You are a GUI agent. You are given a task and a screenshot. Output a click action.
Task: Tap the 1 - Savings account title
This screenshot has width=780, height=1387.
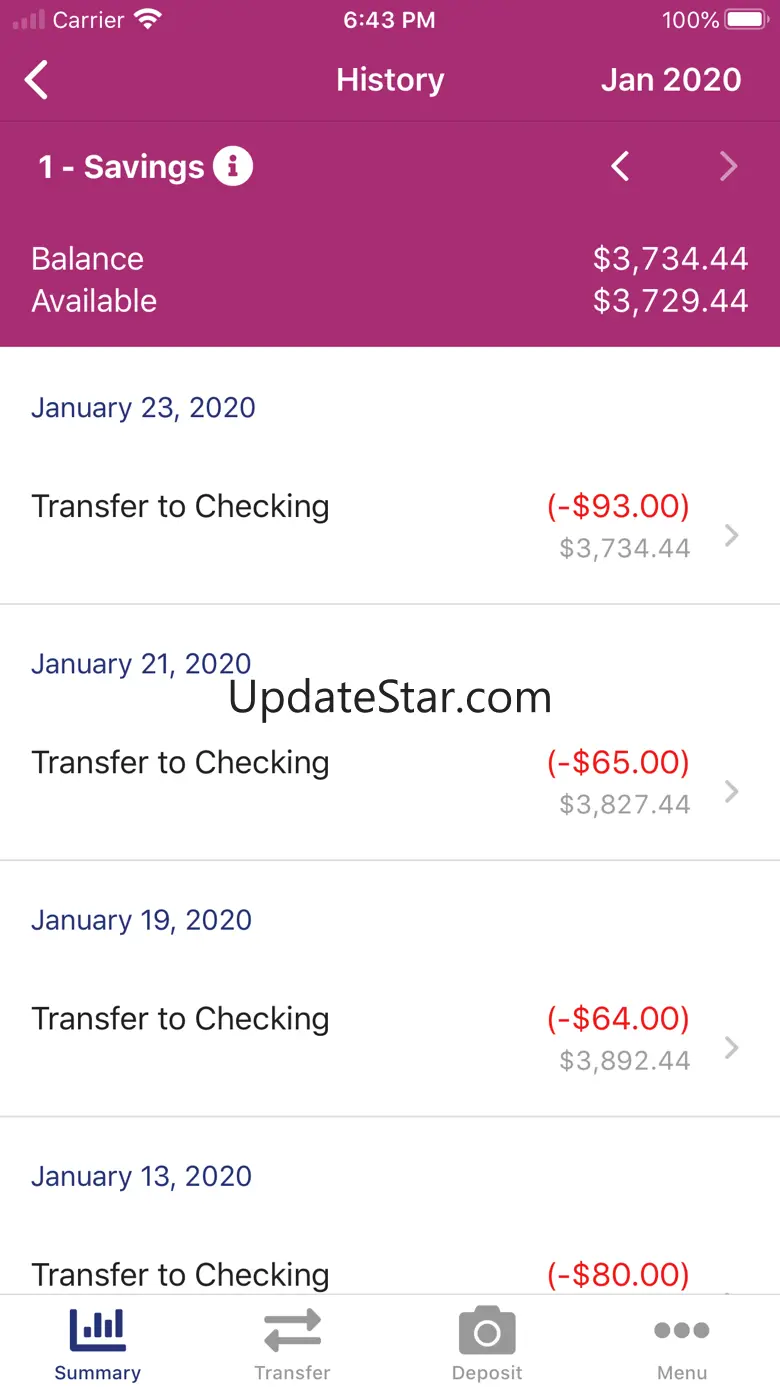[121, 167]
